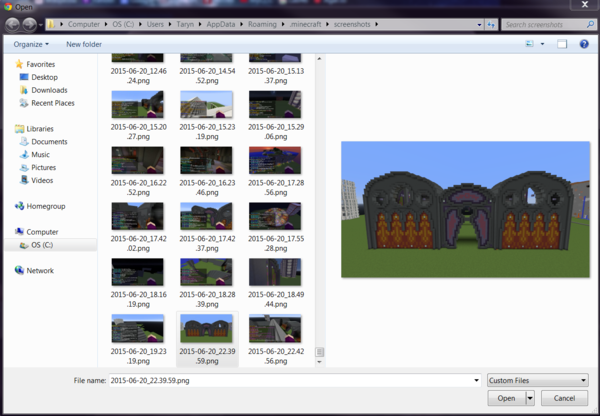Click the change view icon

click(x=528, y=44)
